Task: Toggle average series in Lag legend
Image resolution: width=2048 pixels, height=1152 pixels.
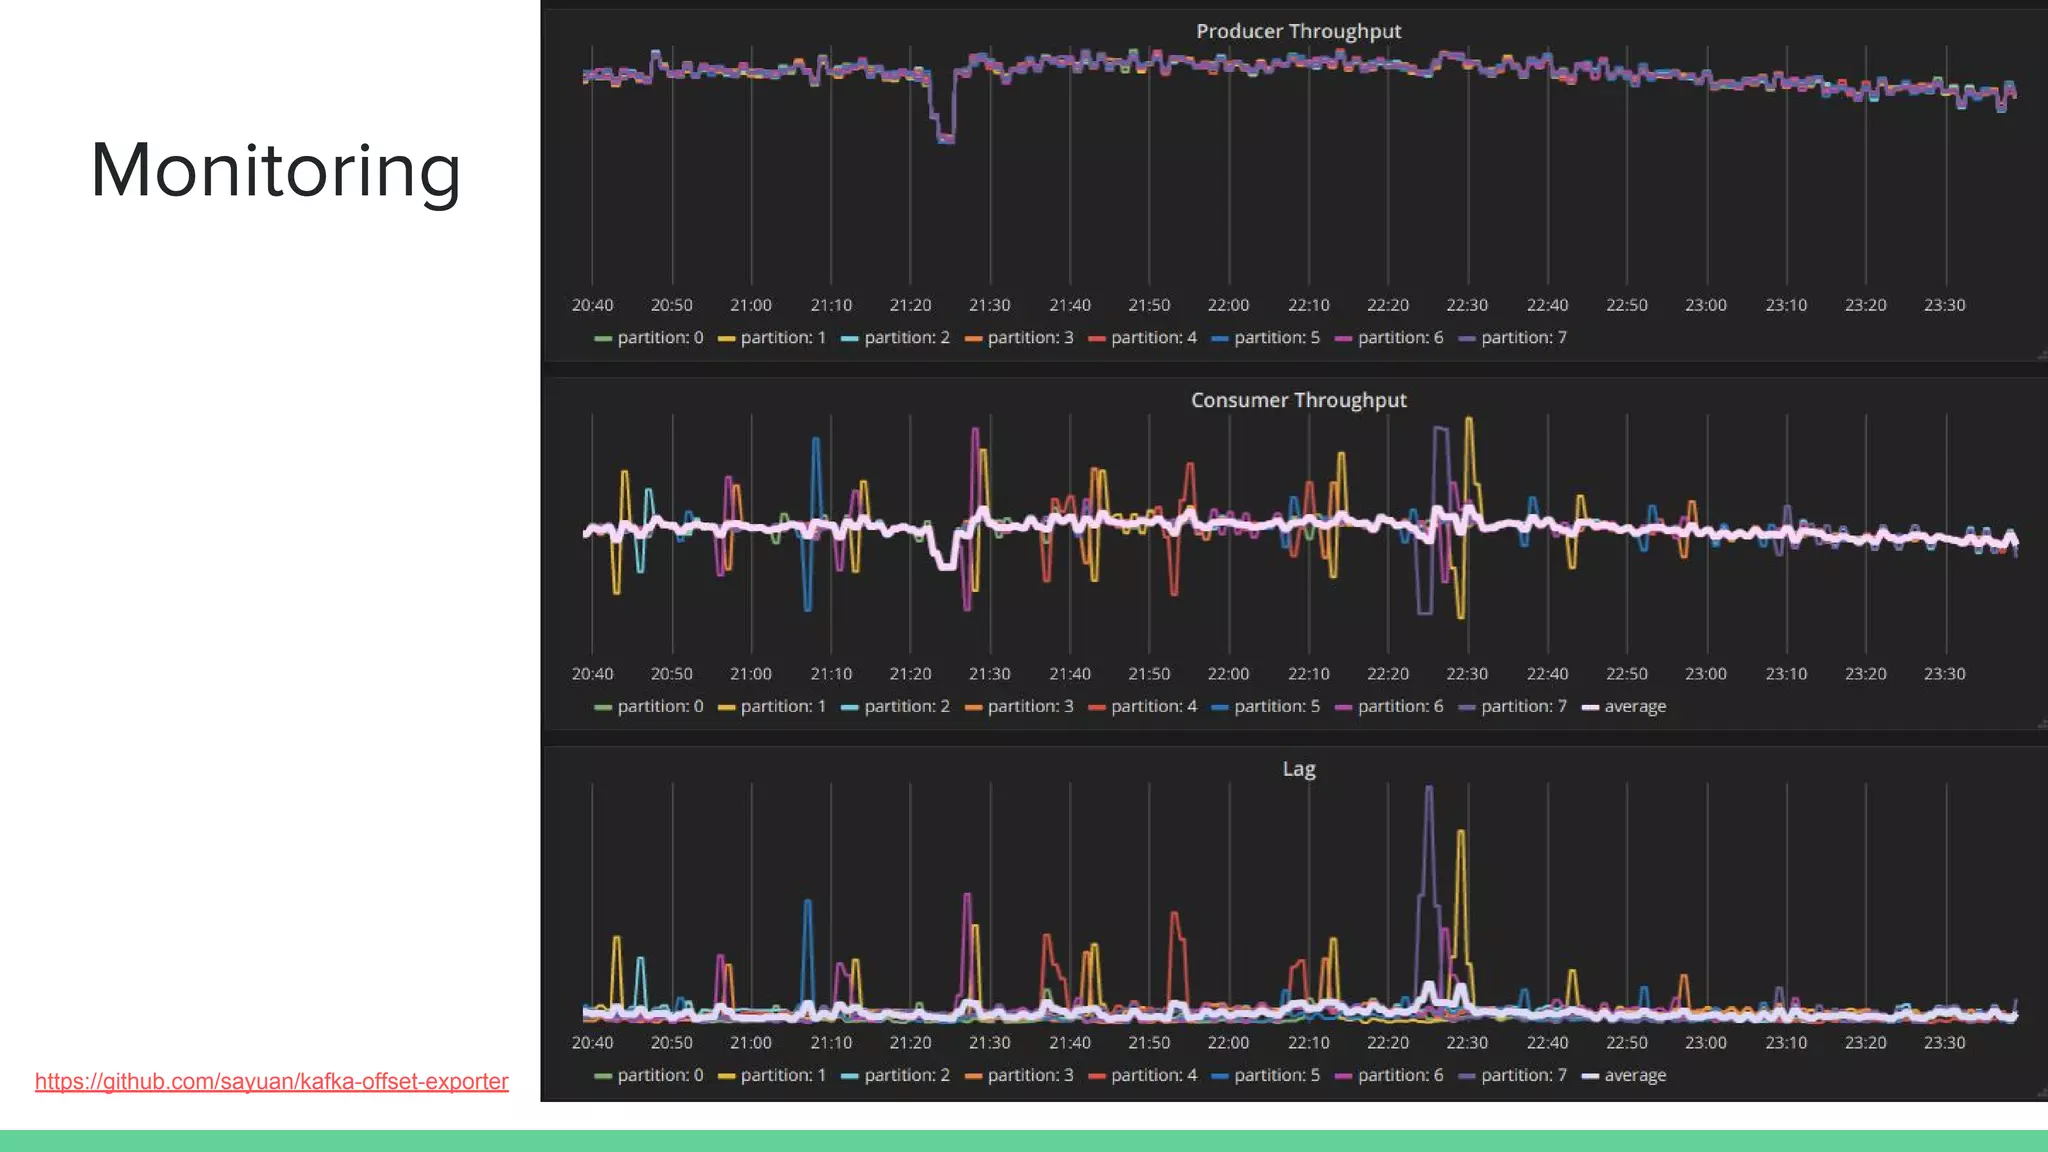Action: click(1634, 1076)
